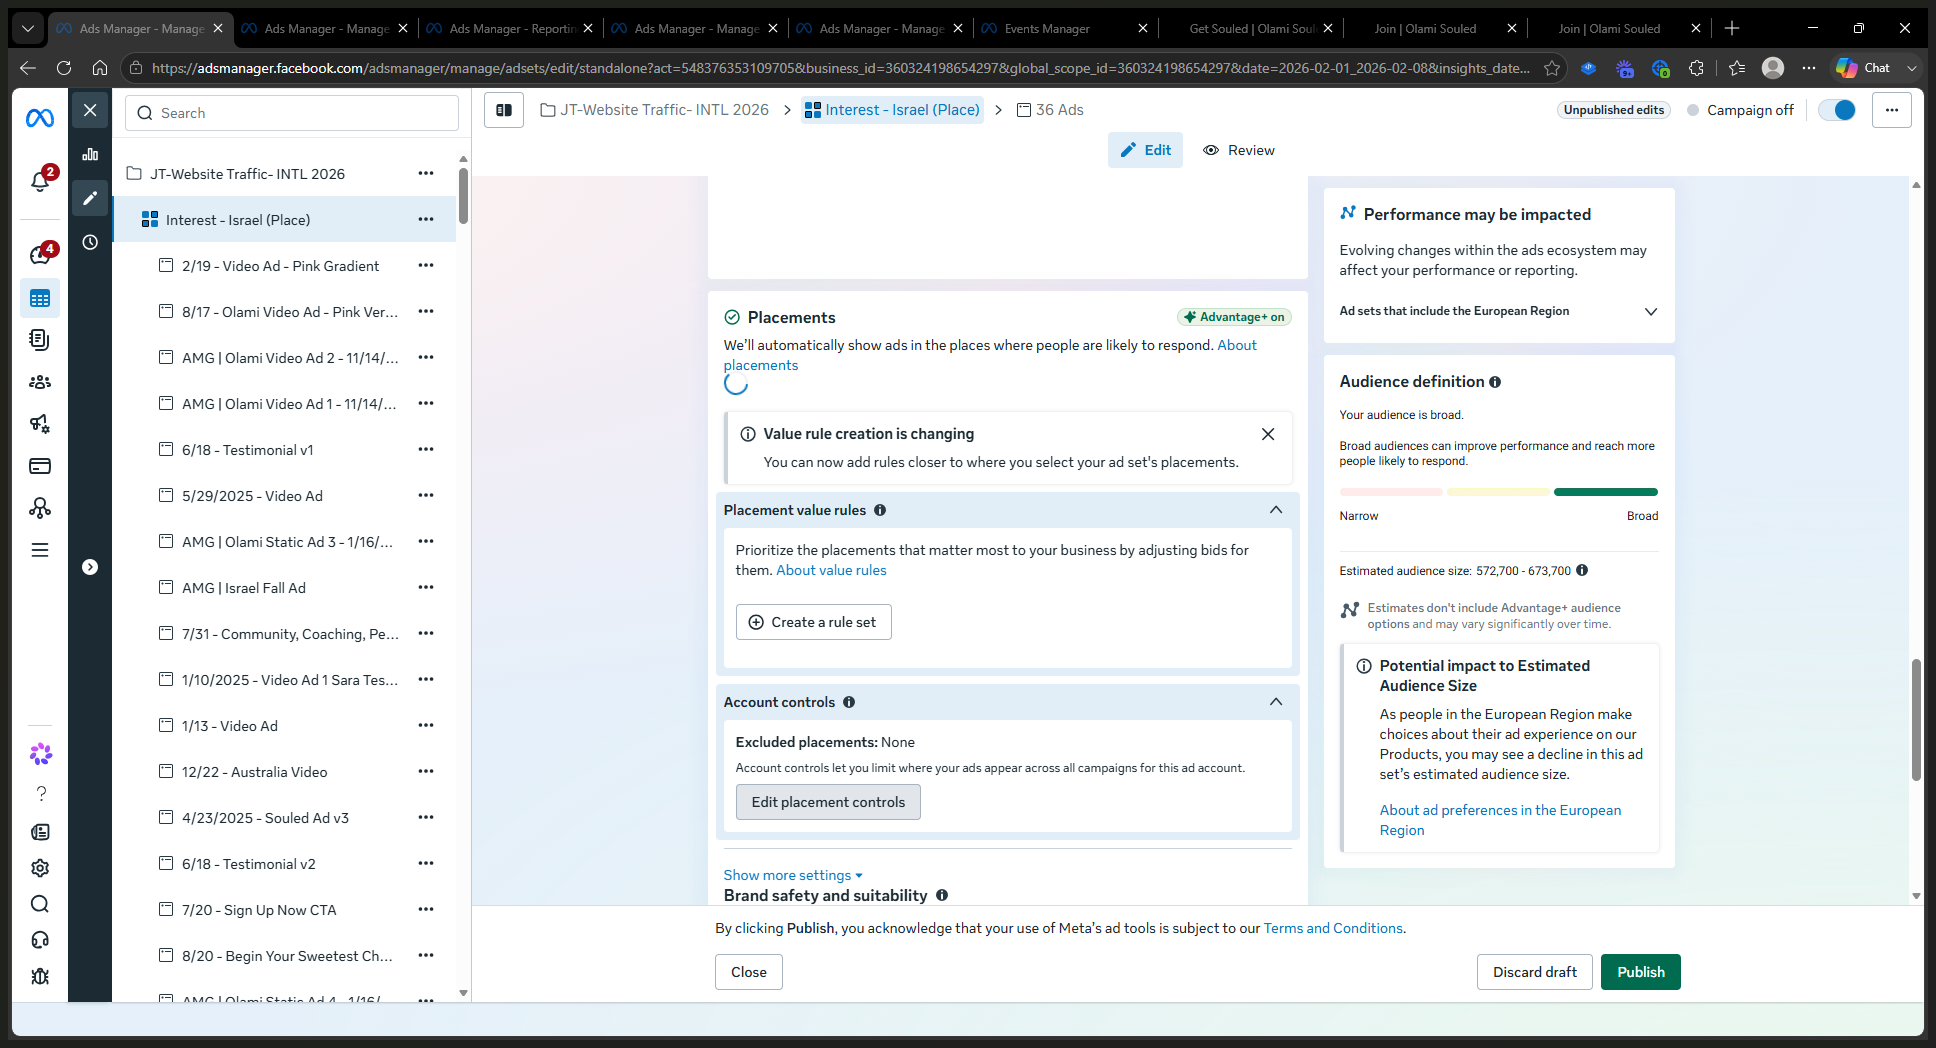Viewport: 1936px width, 1048px height.
Task: Expand Ad sets that include European Region
Action: click(1651, 311)
